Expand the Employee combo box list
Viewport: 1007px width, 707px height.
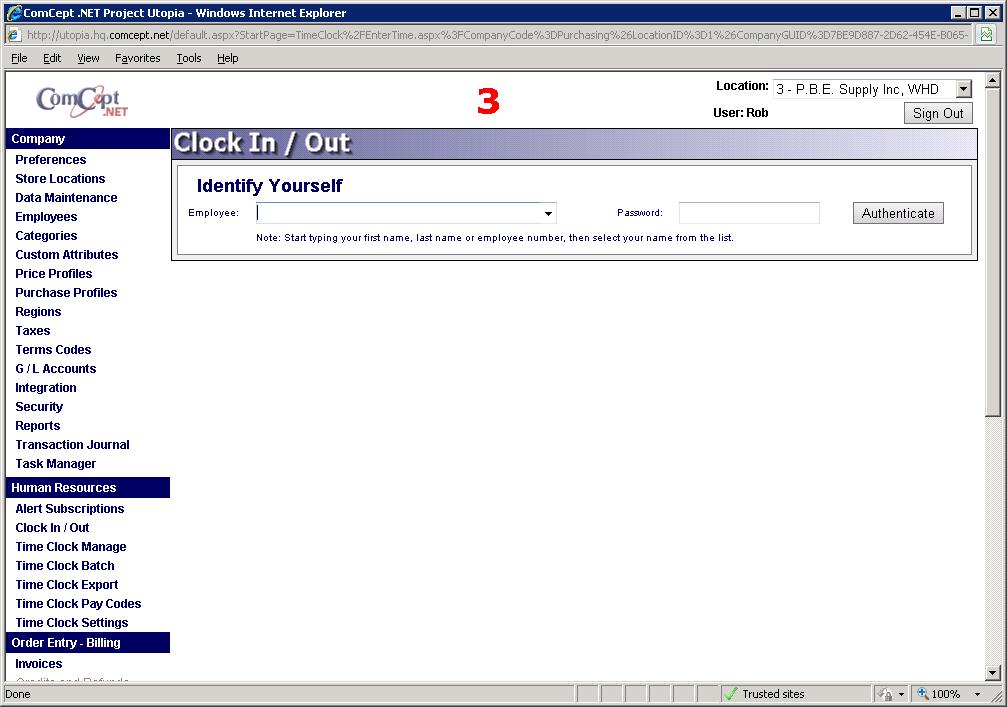tap(548, 213)
